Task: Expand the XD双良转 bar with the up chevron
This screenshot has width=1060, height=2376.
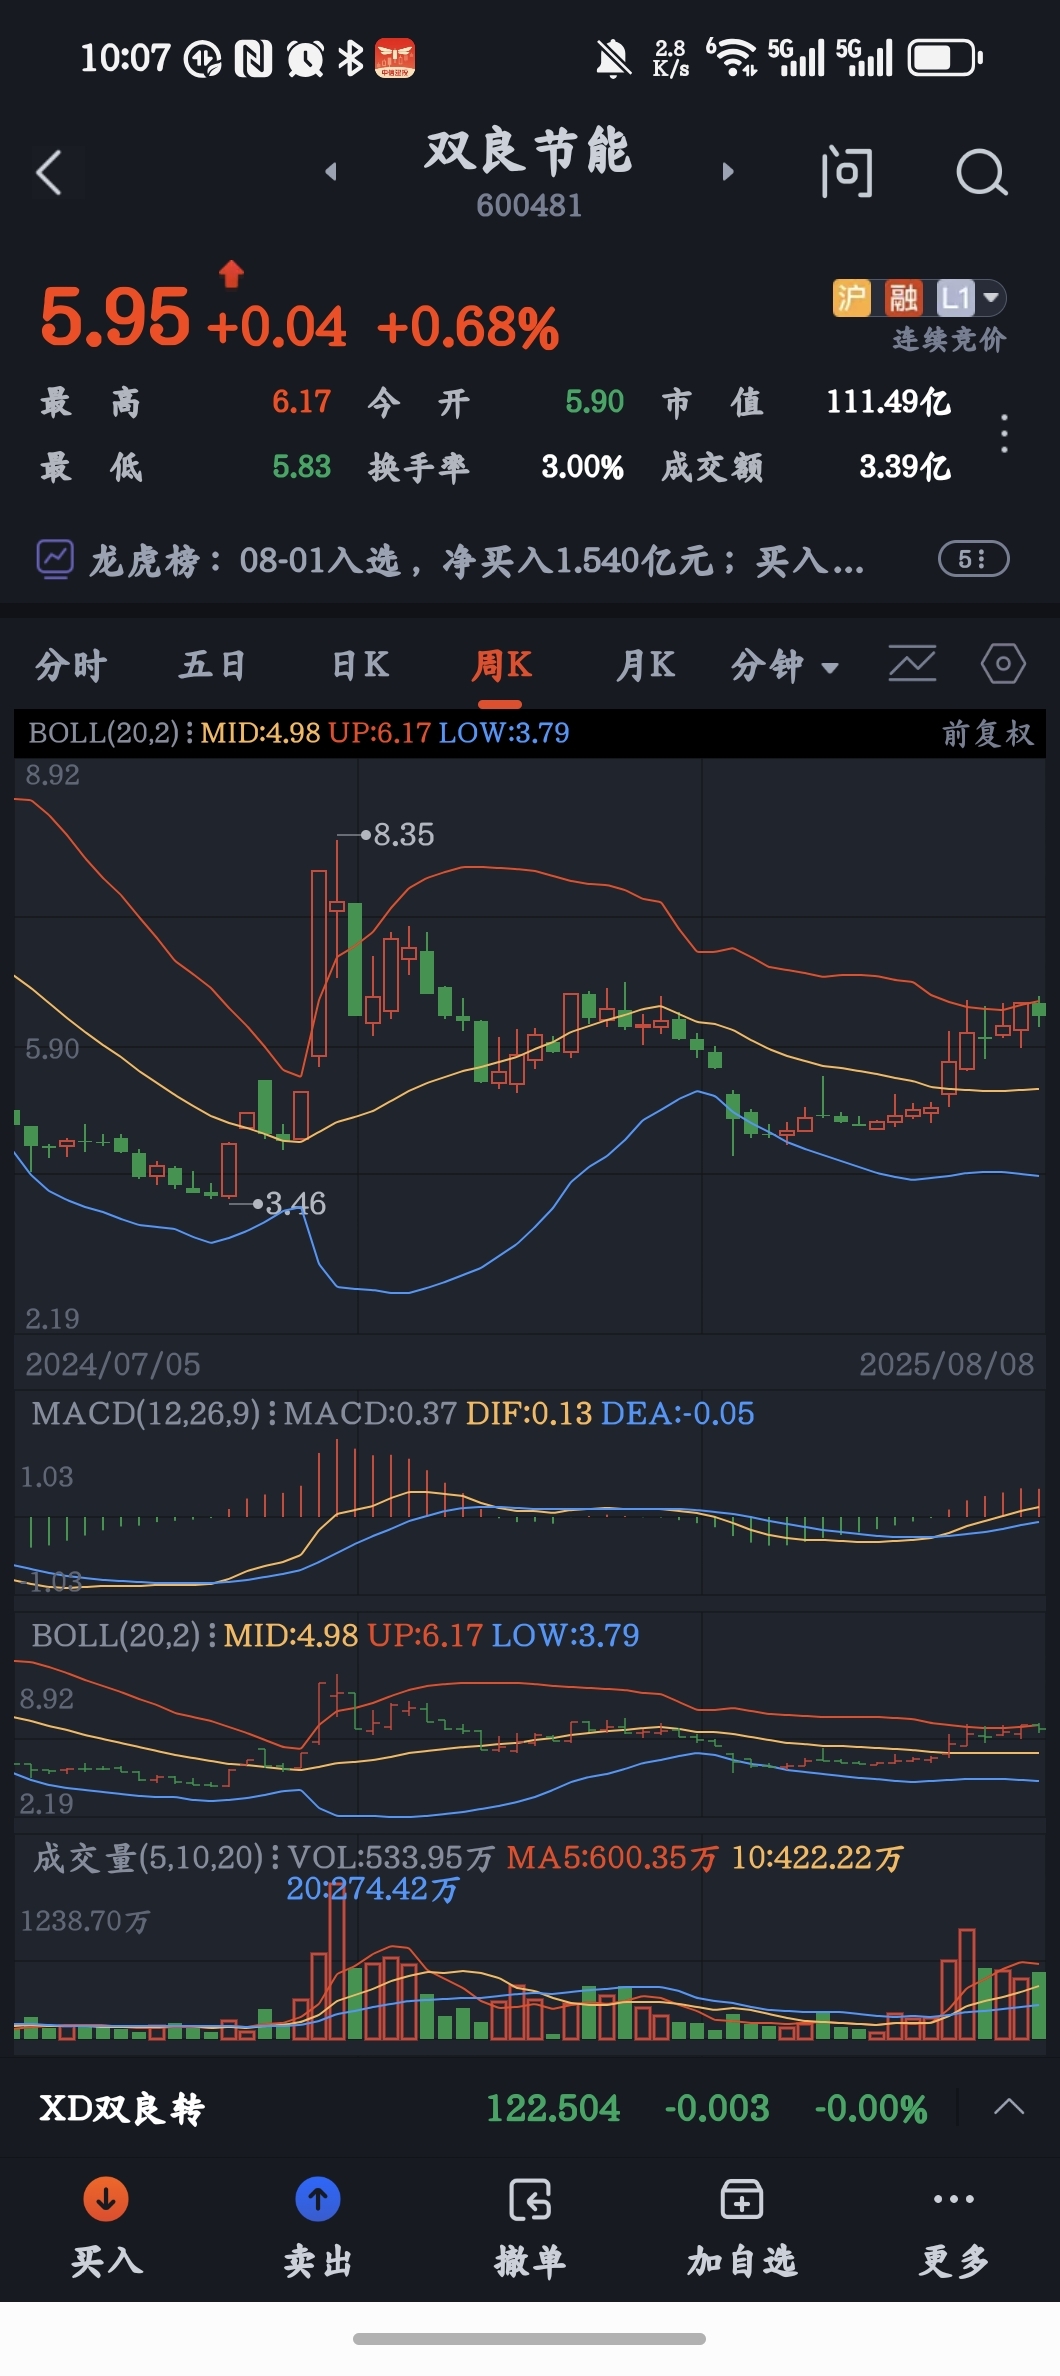Action: click(1009, 2107)
